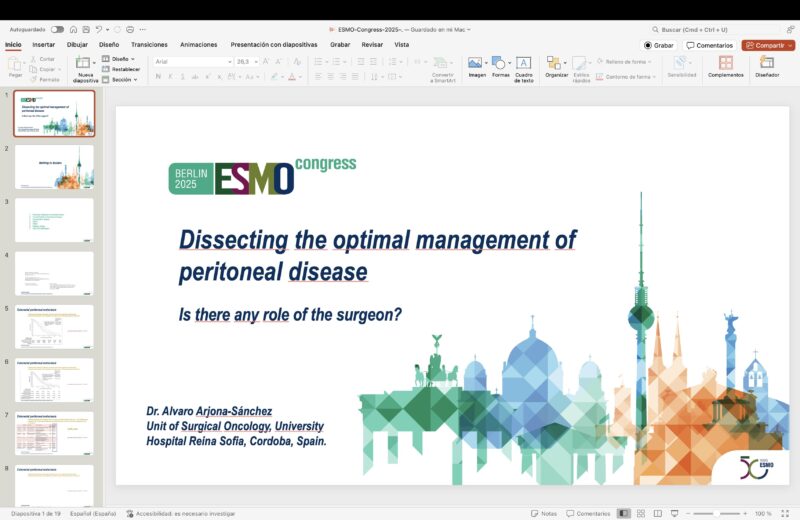Insert a Cuadro de texto
Screen dimensions: 800x520
coord(523,67)
